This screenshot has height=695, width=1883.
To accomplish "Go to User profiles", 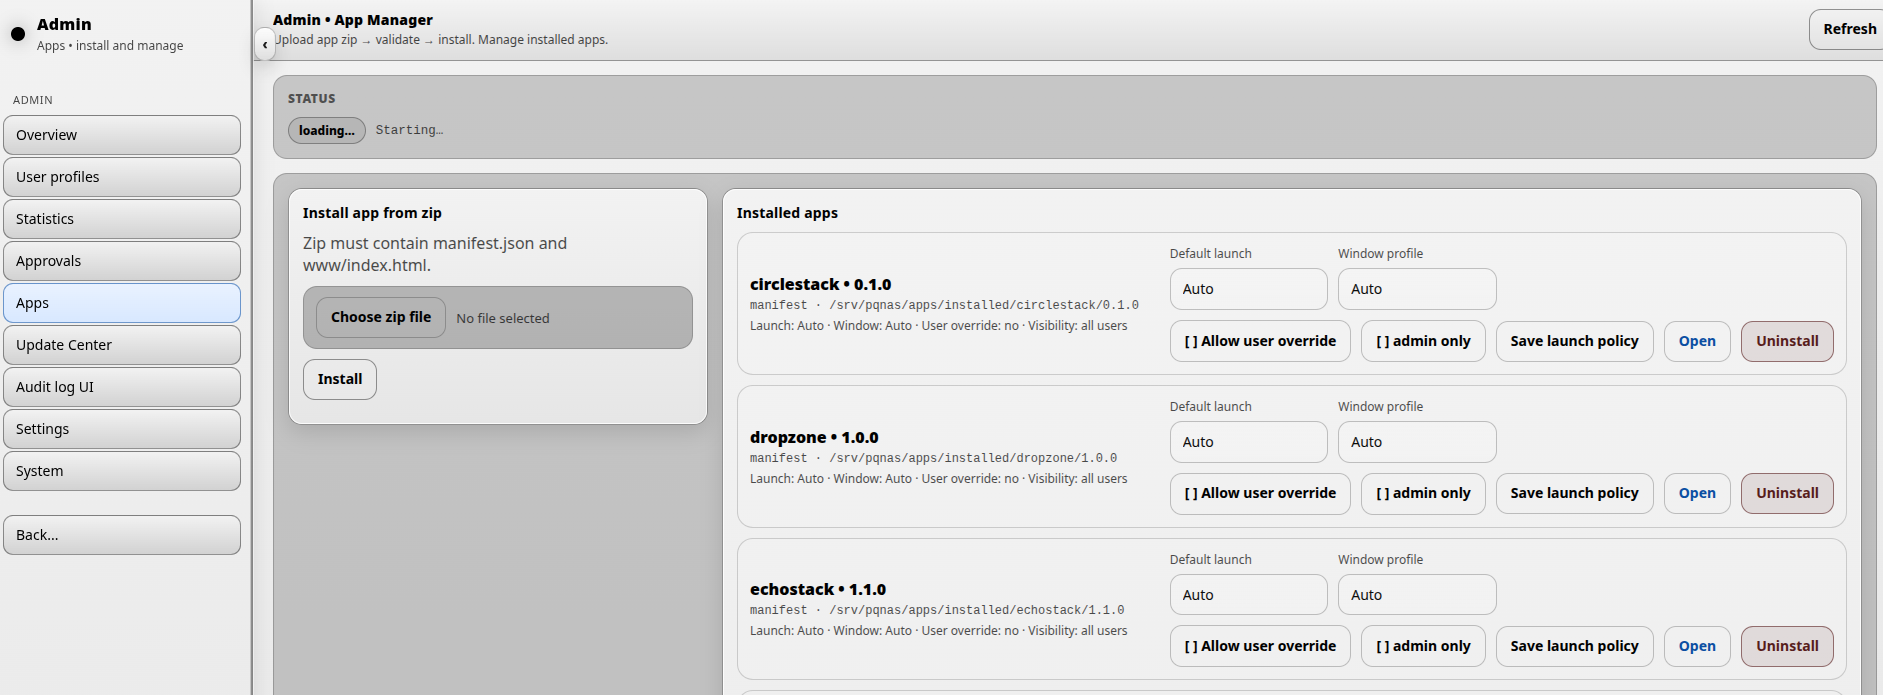I will [122, 177].
